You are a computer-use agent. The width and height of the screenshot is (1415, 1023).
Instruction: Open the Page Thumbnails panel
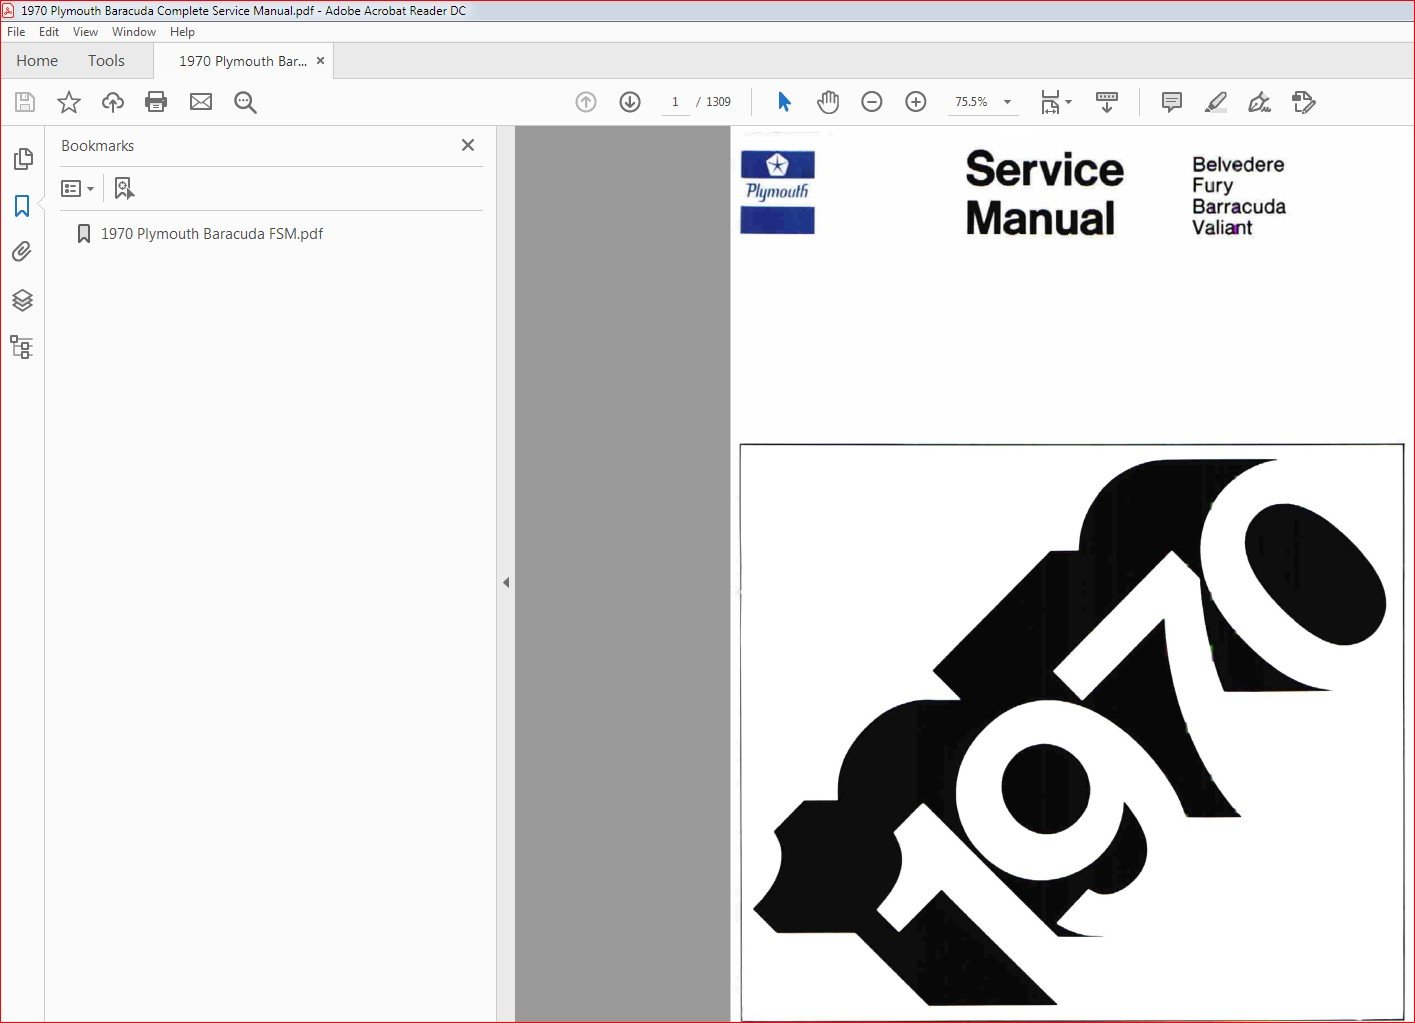tap(23, 159)
